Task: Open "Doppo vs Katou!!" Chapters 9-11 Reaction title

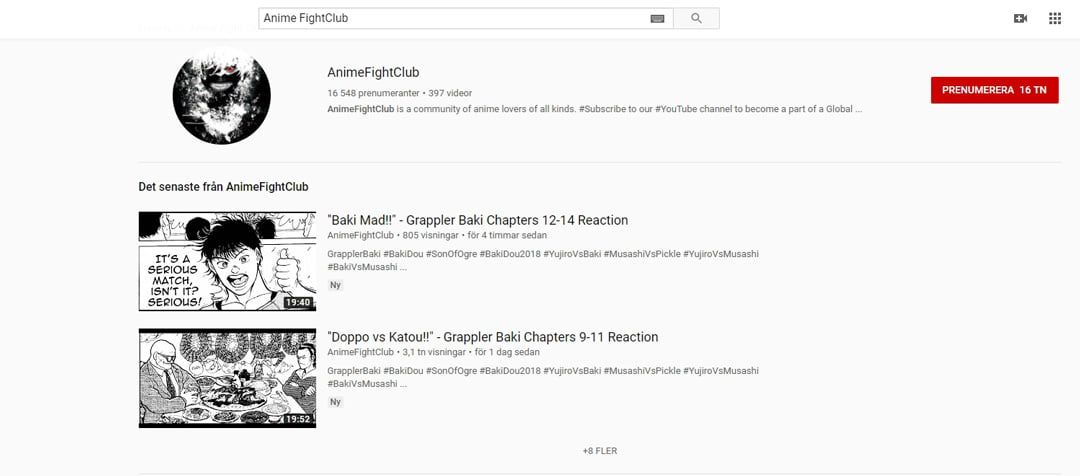Action: (x=492, y=338)
